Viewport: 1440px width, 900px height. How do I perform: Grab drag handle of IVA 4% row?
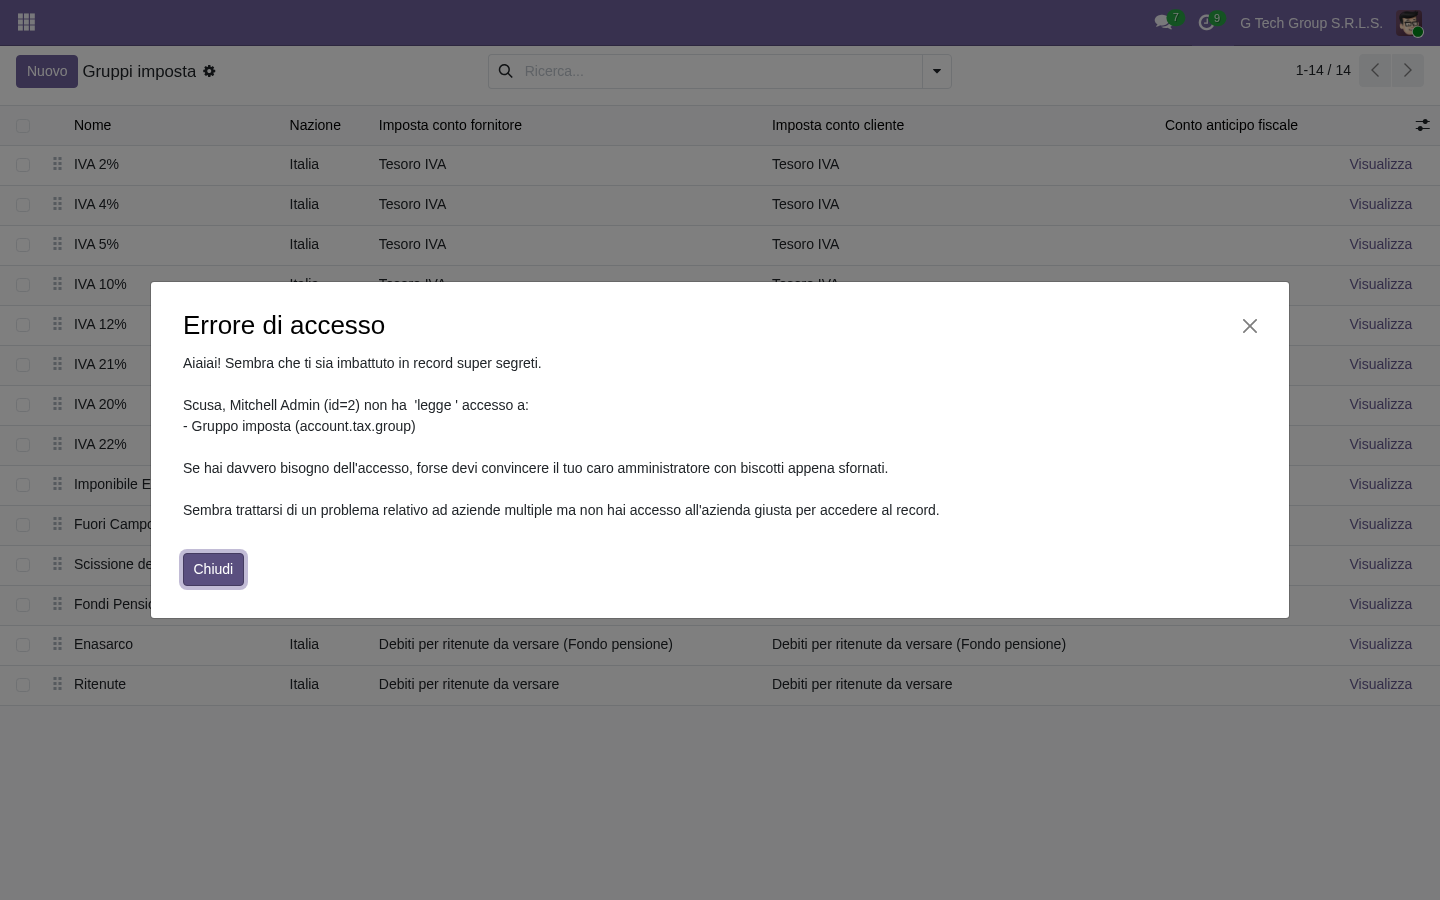pyautogui.click(x=57, y=204)
